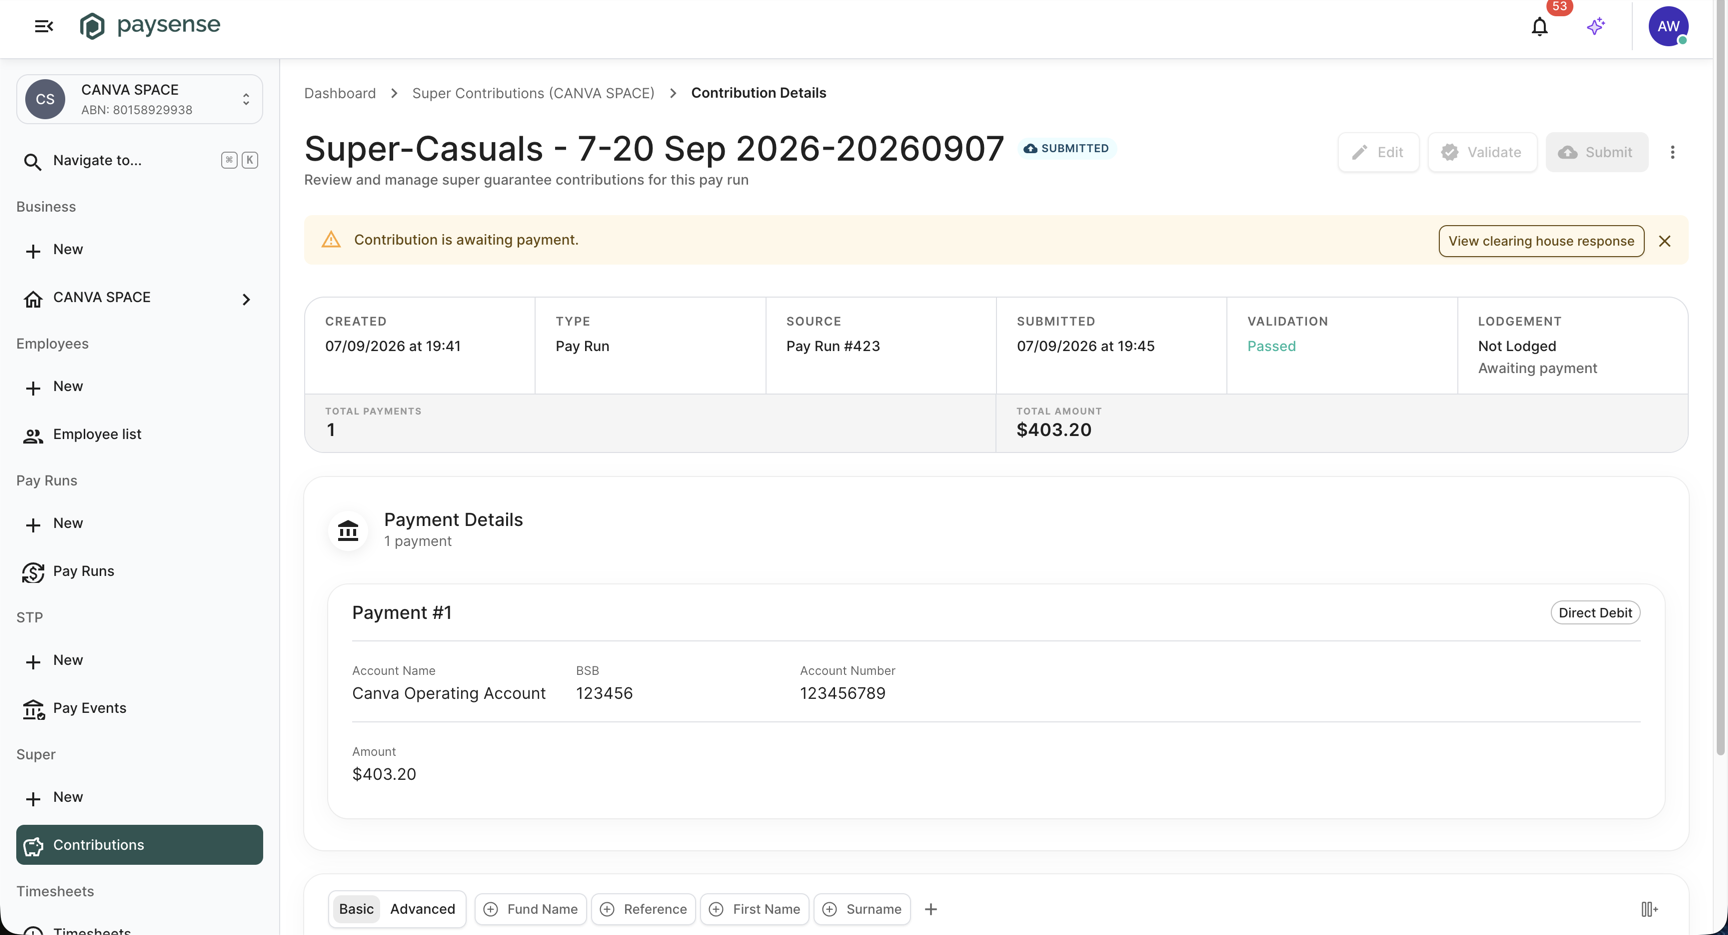Viewport: 1728px width, 935px height.
Task: Open the AI sparkle assistant icon
Action: (1596, 27)
